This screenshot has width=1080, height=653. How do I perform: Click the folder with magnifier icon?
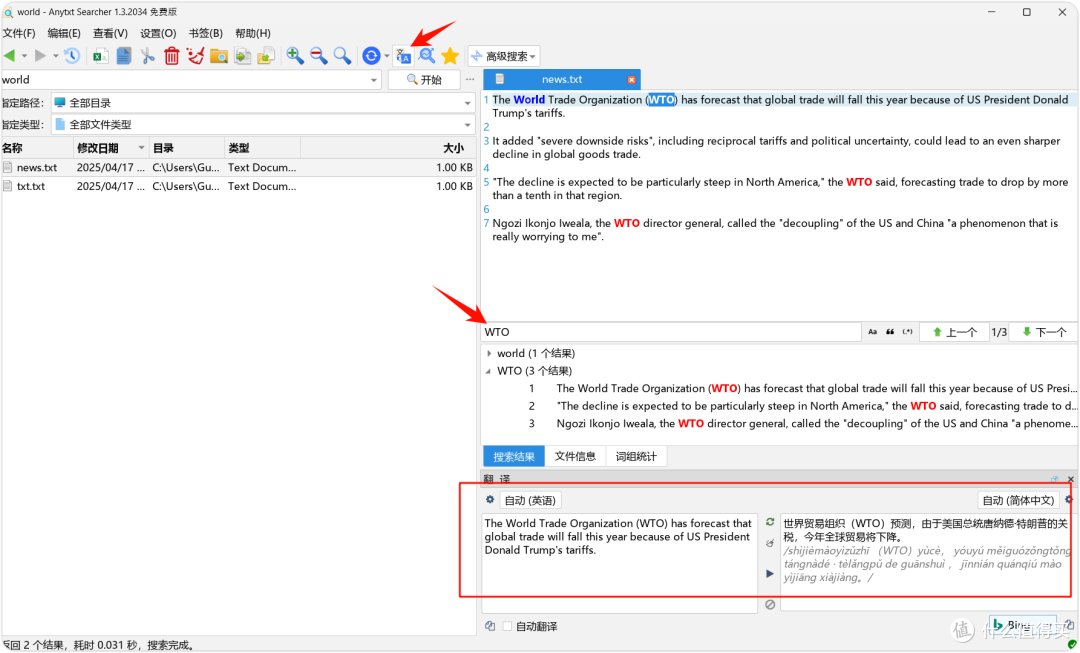click(x=219, y=56)
